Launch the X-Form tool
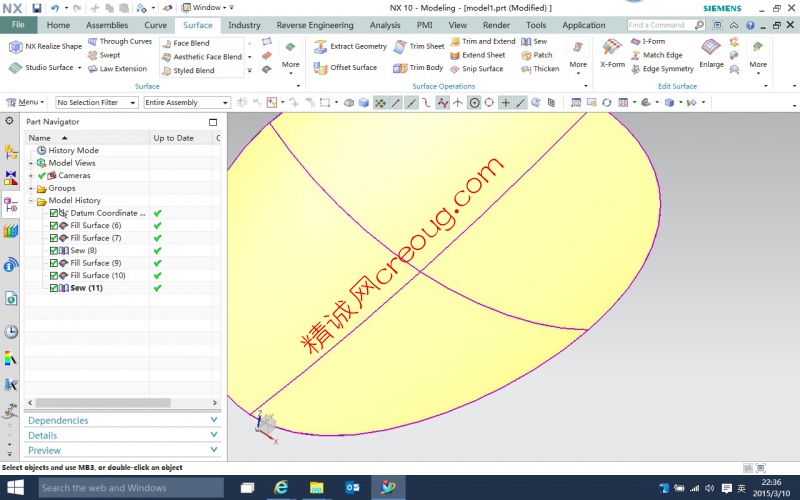Viewport: 800px width, 500px height. [x=612, y=54]
